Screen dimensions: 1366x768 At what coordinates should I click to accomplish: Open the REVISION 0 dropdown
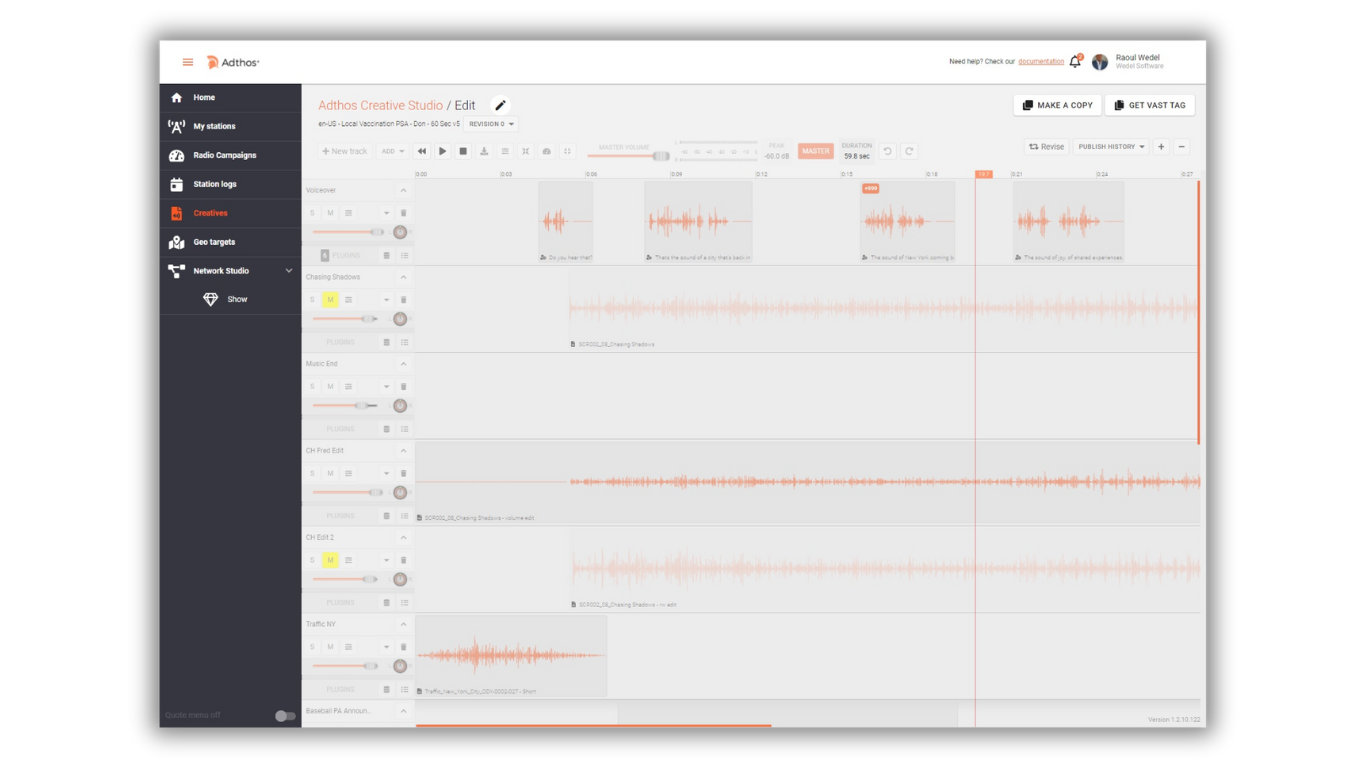pos(491,124)
